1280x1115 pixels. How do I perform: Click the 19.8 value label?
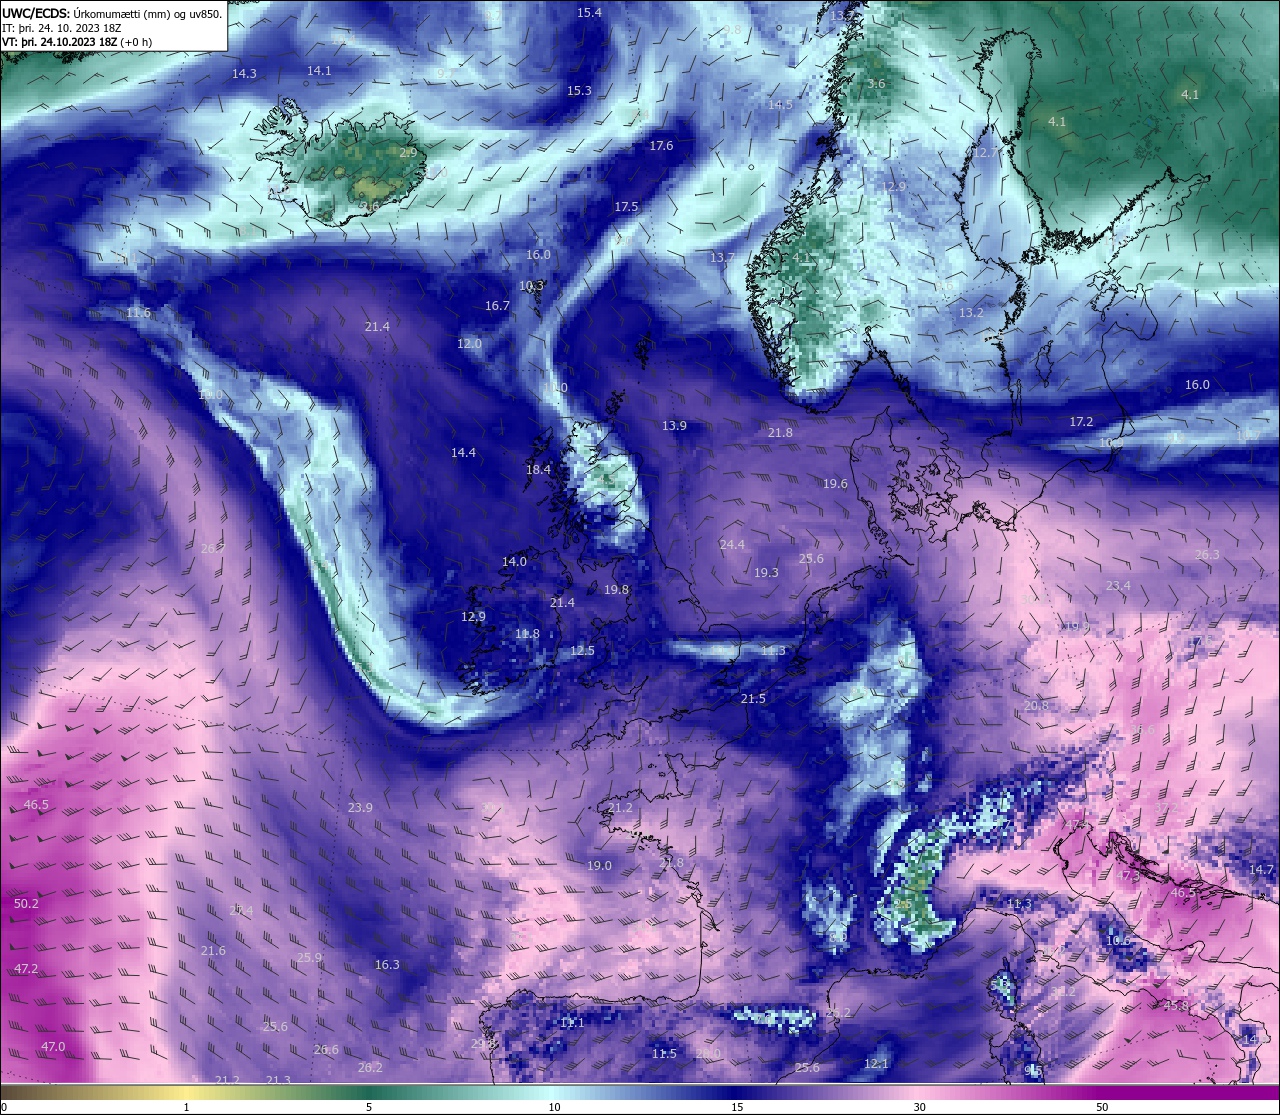pyautogui.click(x=616, y=590)
